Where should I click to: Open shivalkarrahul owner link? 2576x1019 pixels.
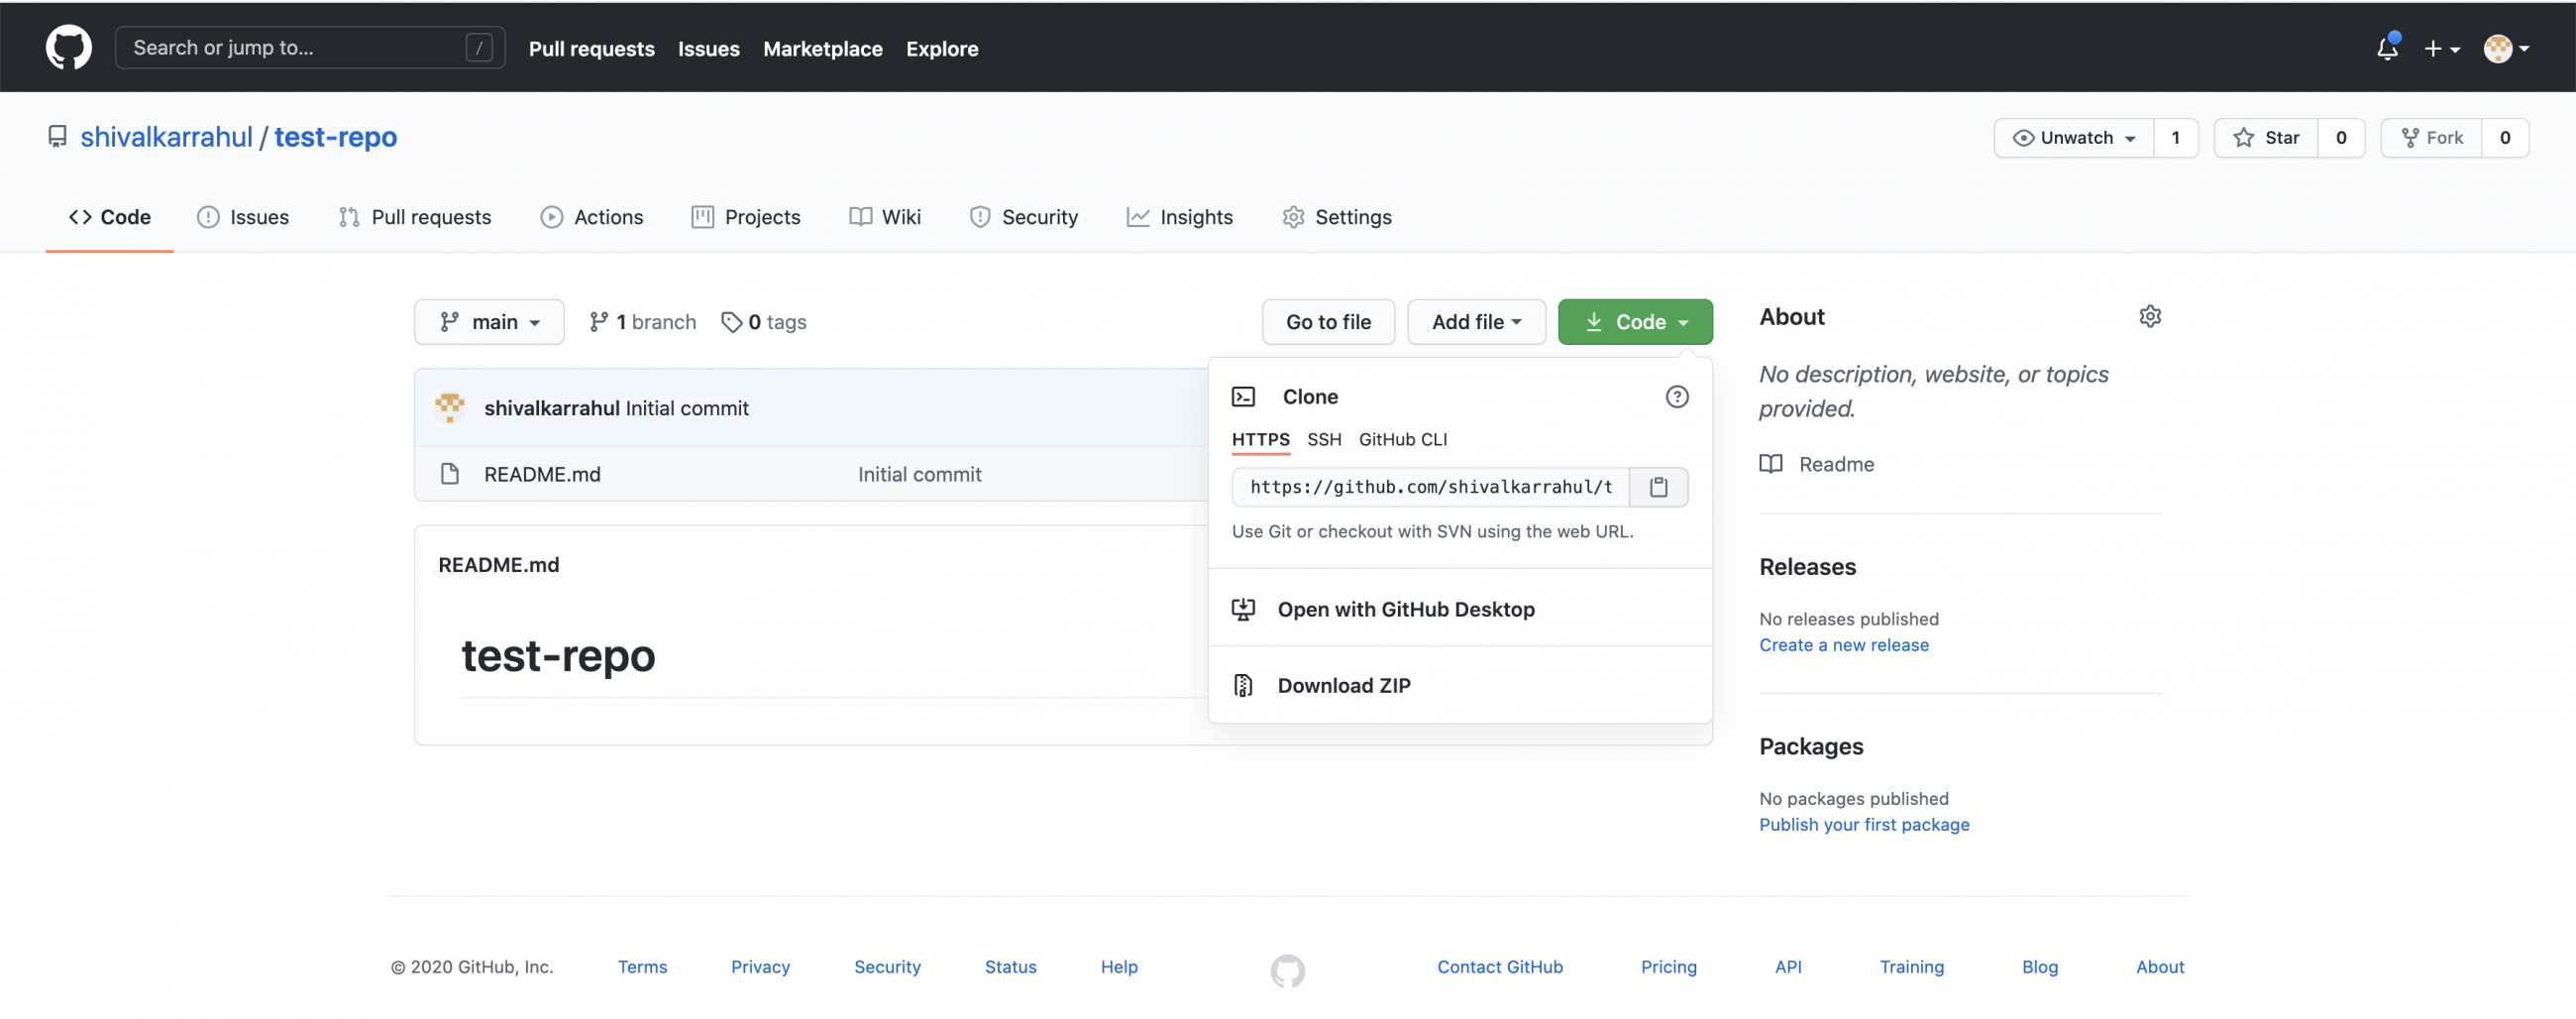166,137
